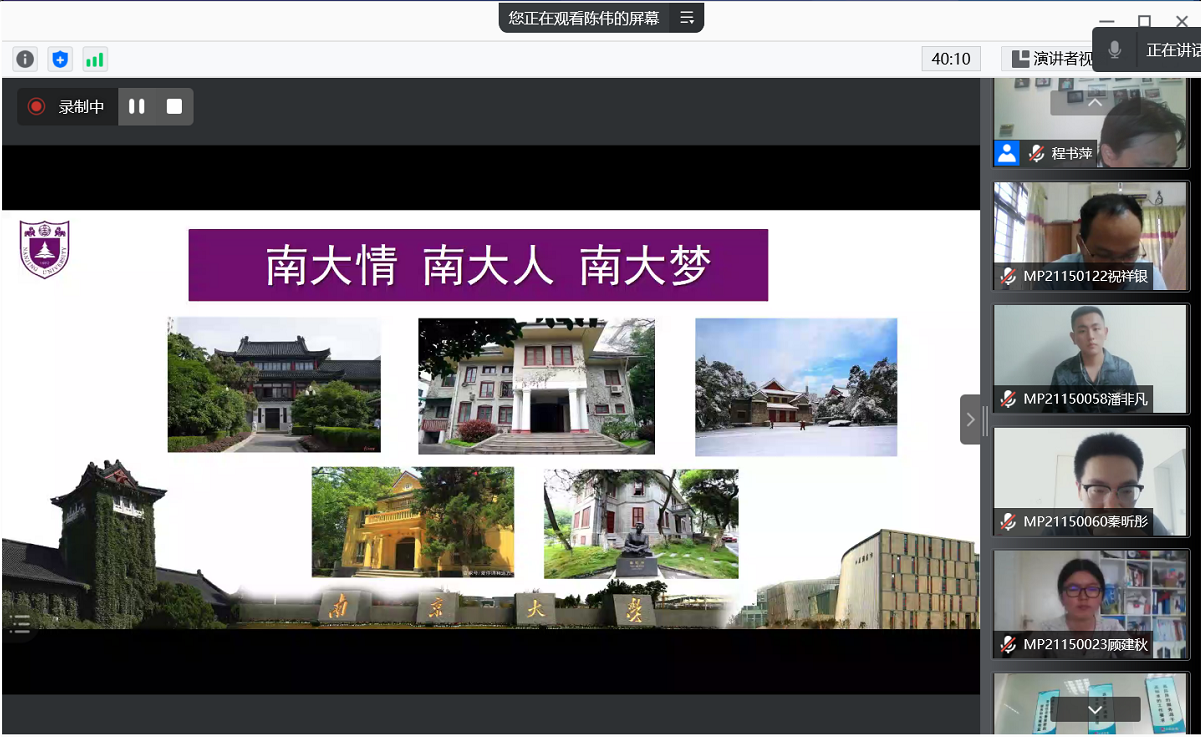Click the microphone icon in speaking indicator
Viewport: 1201px width, 737px height.
(1115, 50)
